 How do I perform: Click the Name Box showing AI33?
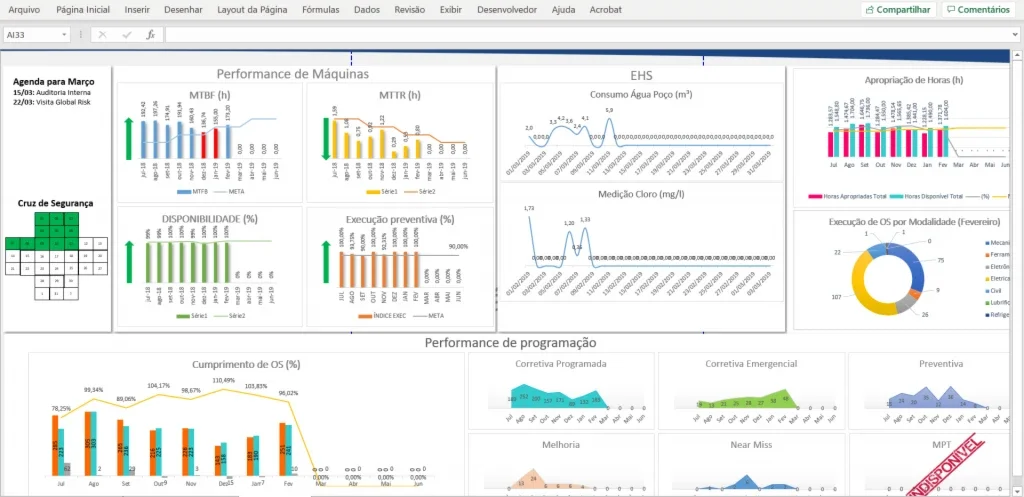(32, 35)
